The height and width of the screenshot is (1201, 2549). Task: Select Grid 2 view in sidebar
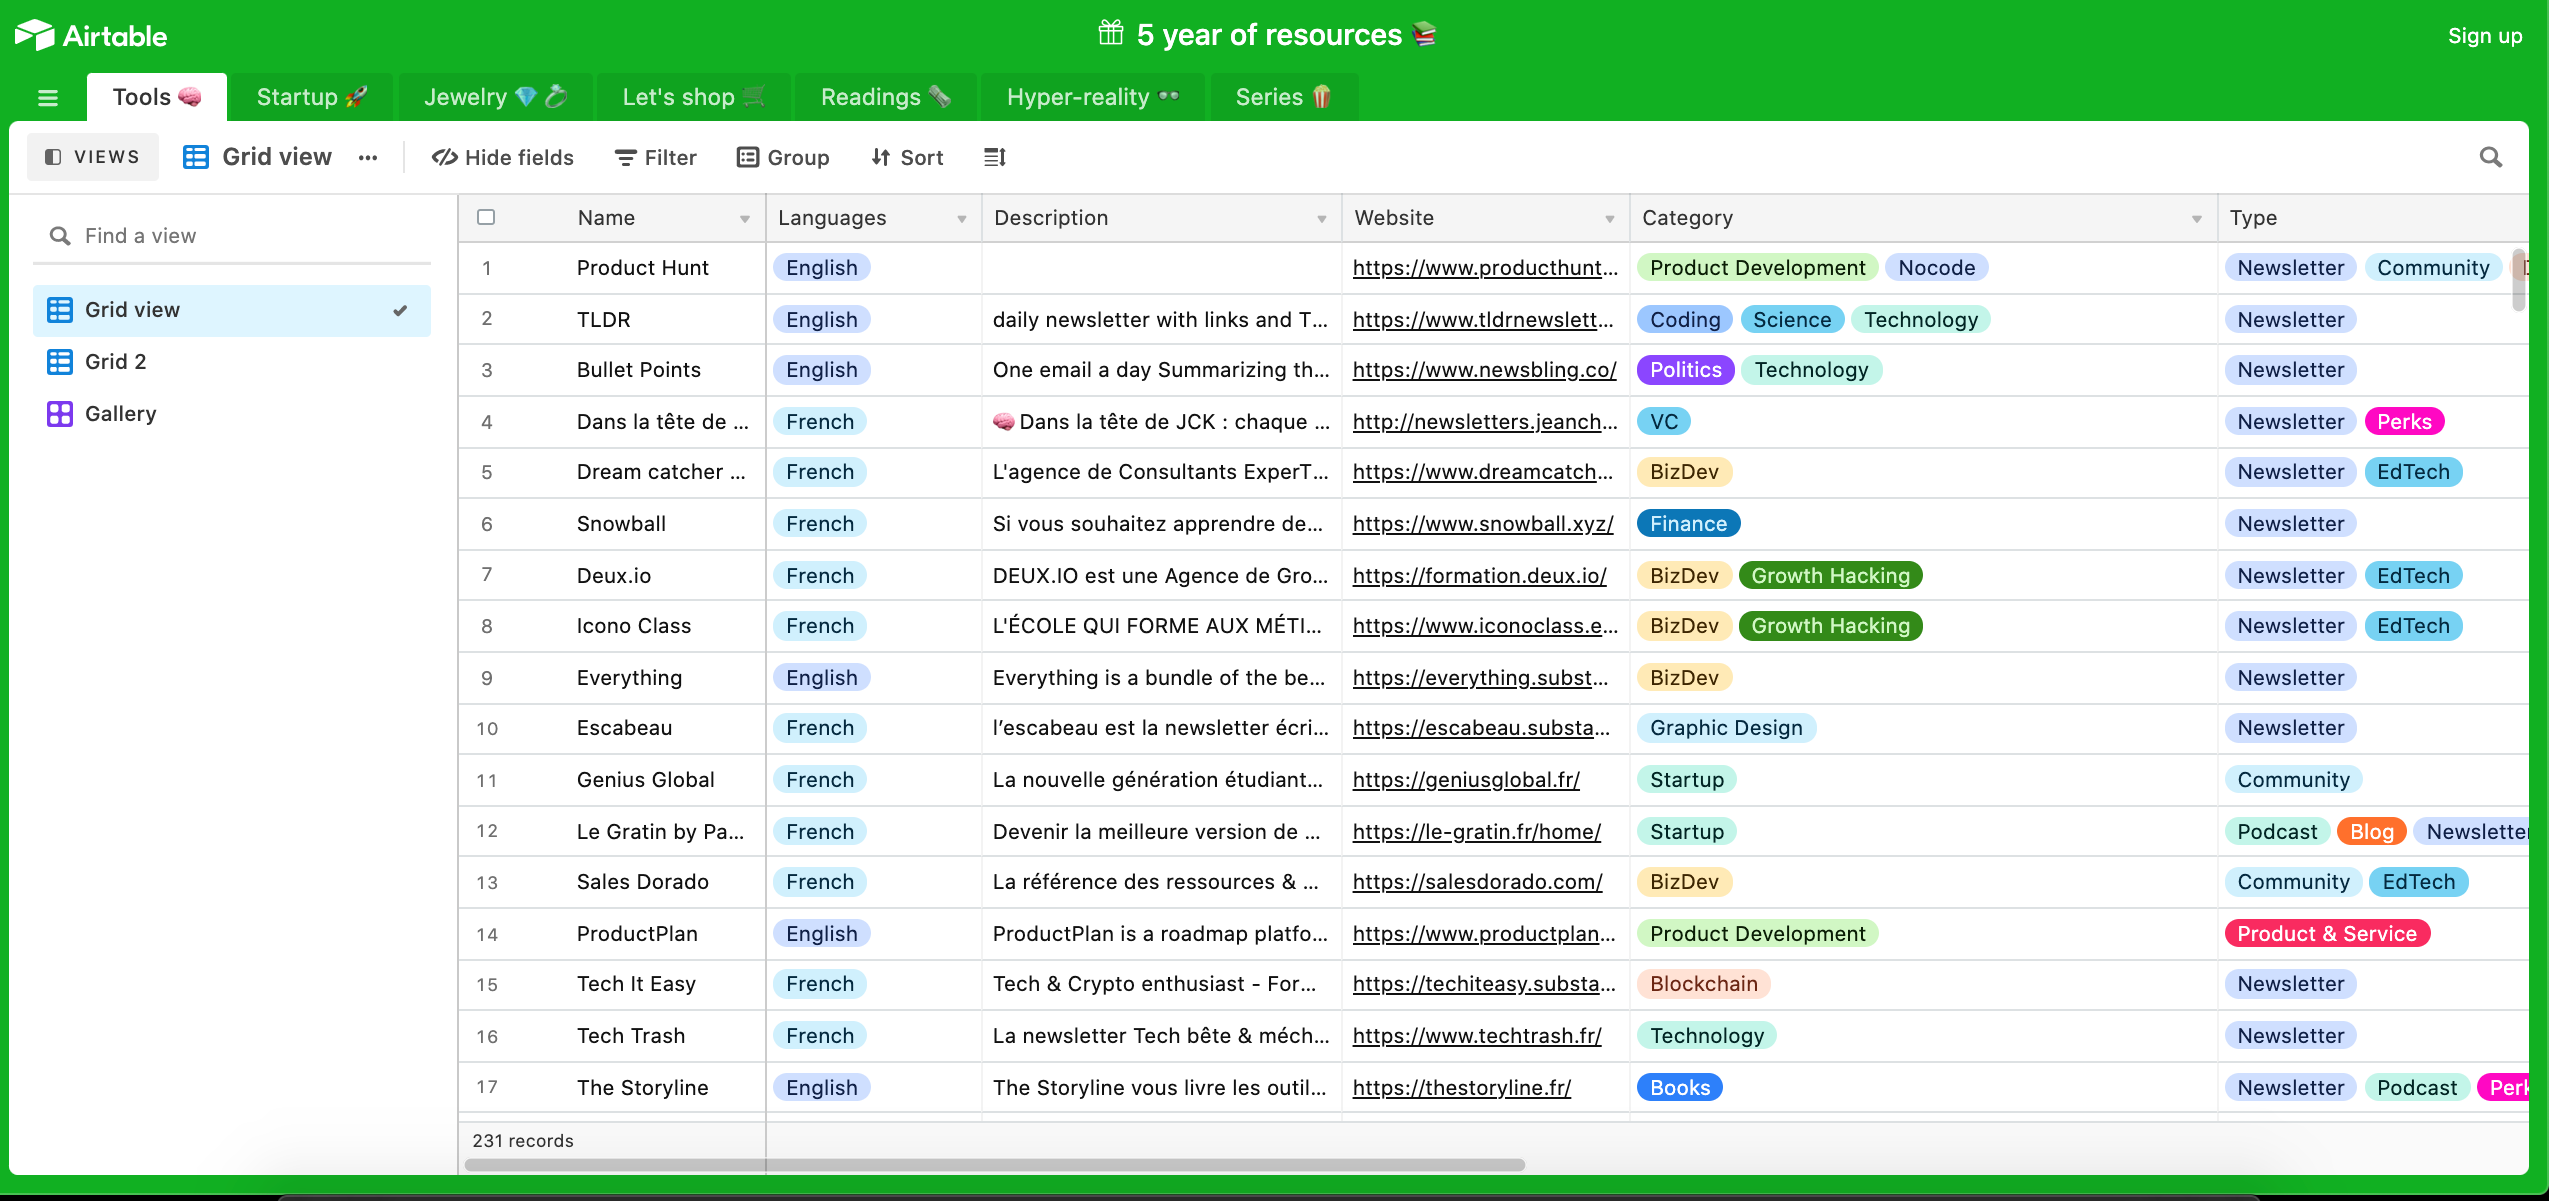click(115, 361)
